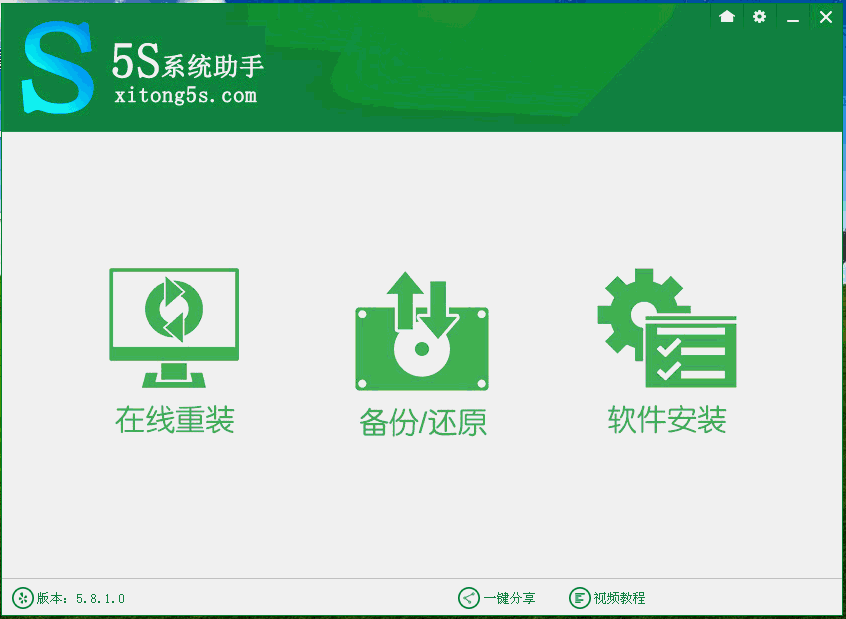Click the share icon beside 一键分享

(466, 598)
